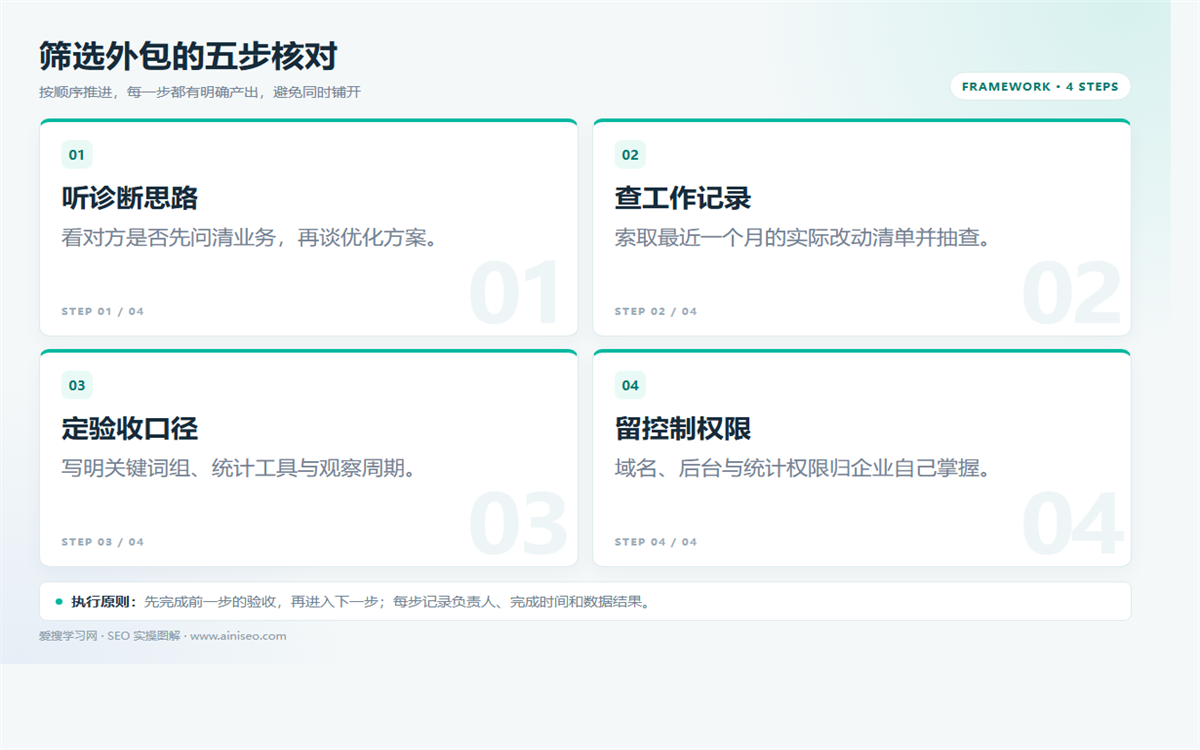Click the 01 number badge
This screenshot has width=1200, height=750.
[77, 155]
